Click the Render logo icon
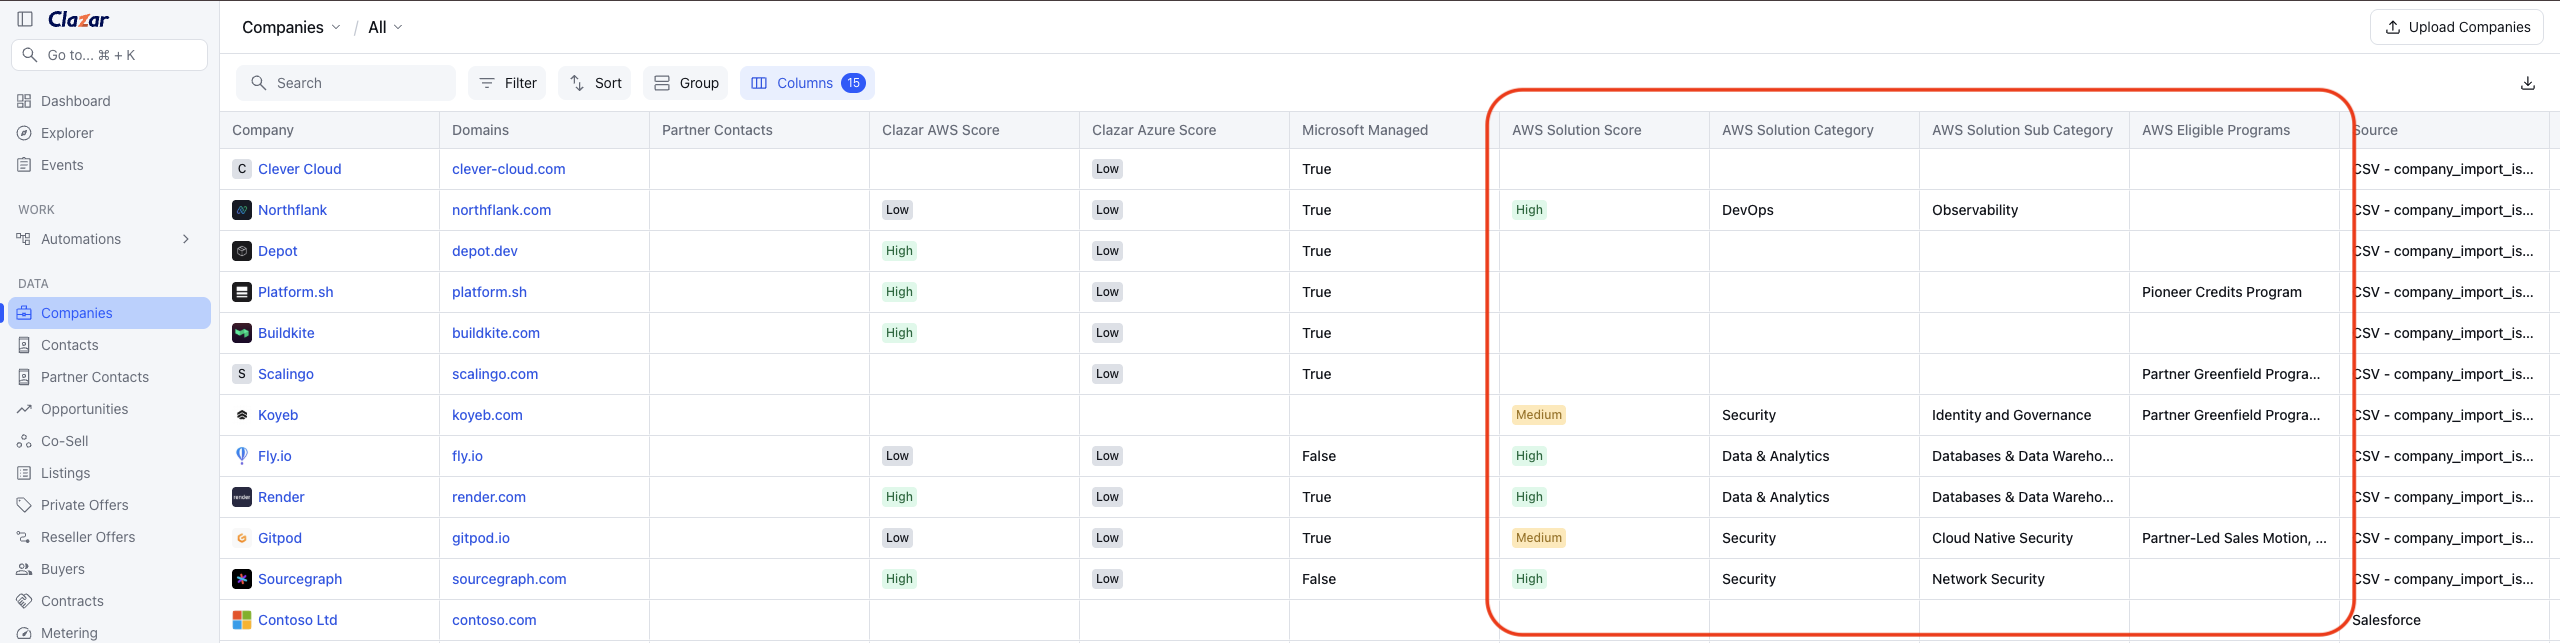Image resolution: width=2560 pixels, height=643 pixels. pos(242,497)
